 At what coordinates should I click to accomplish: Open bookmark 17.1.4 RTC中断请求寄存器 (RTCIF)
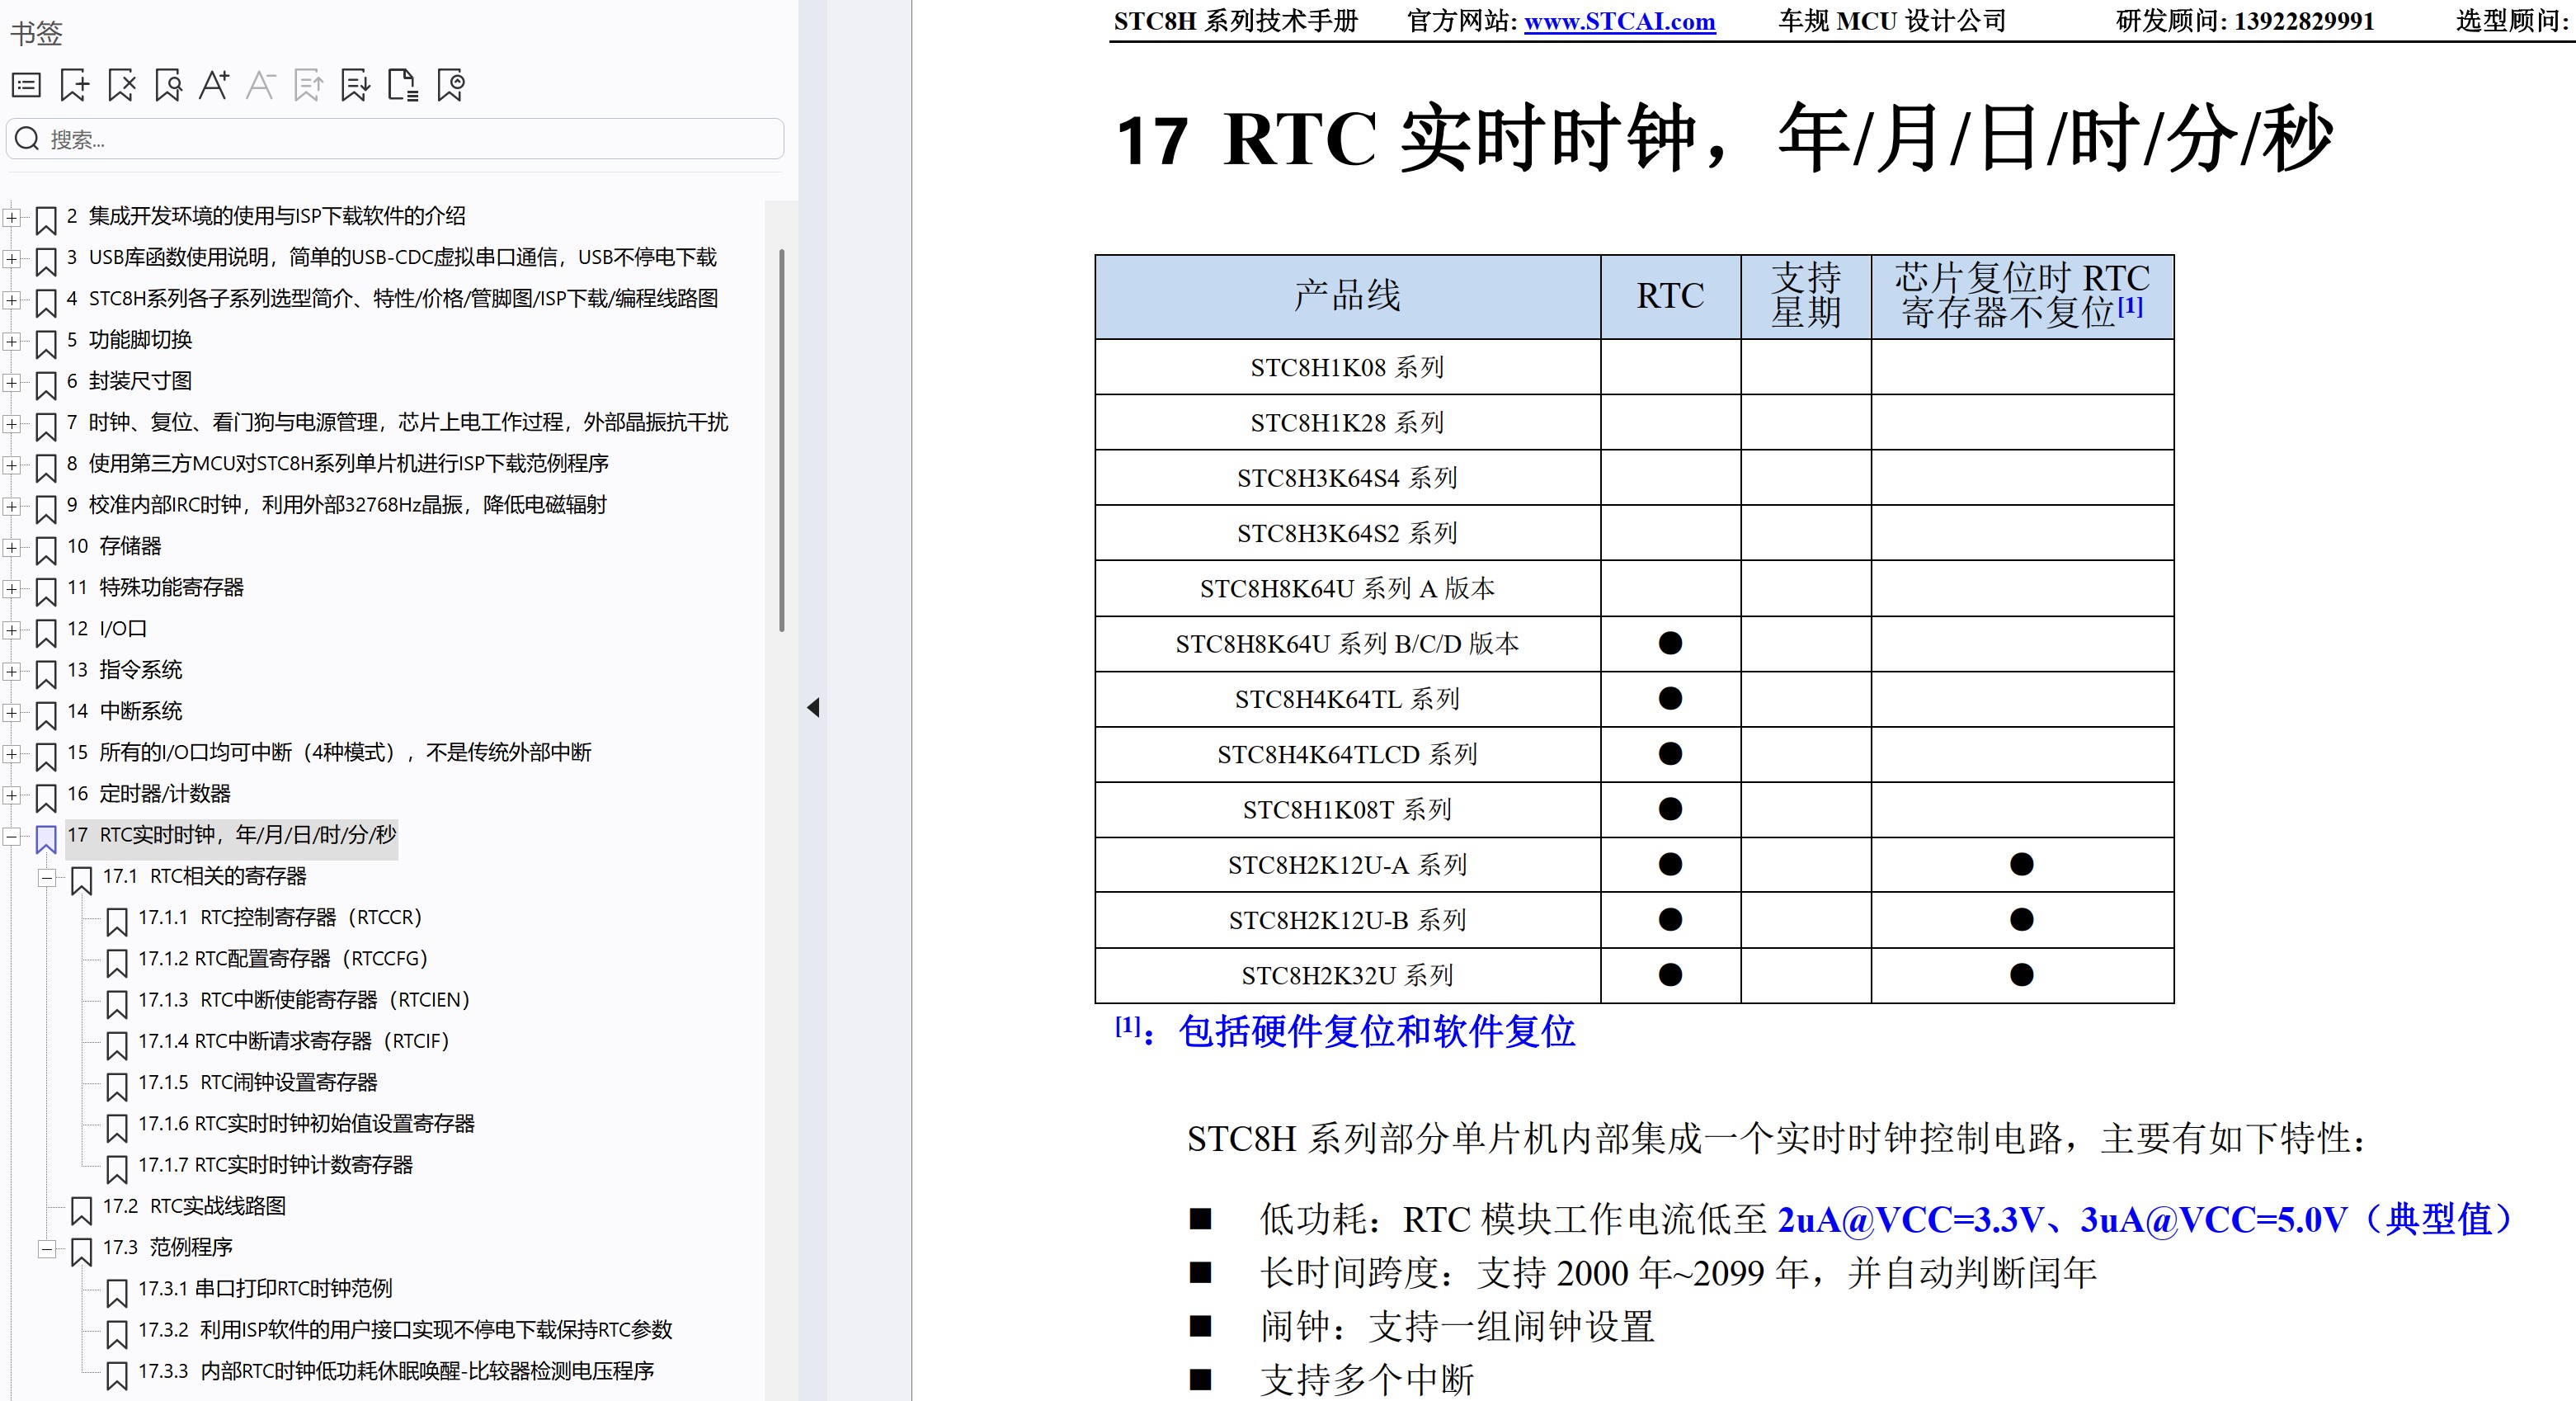tap(294, 1041)
